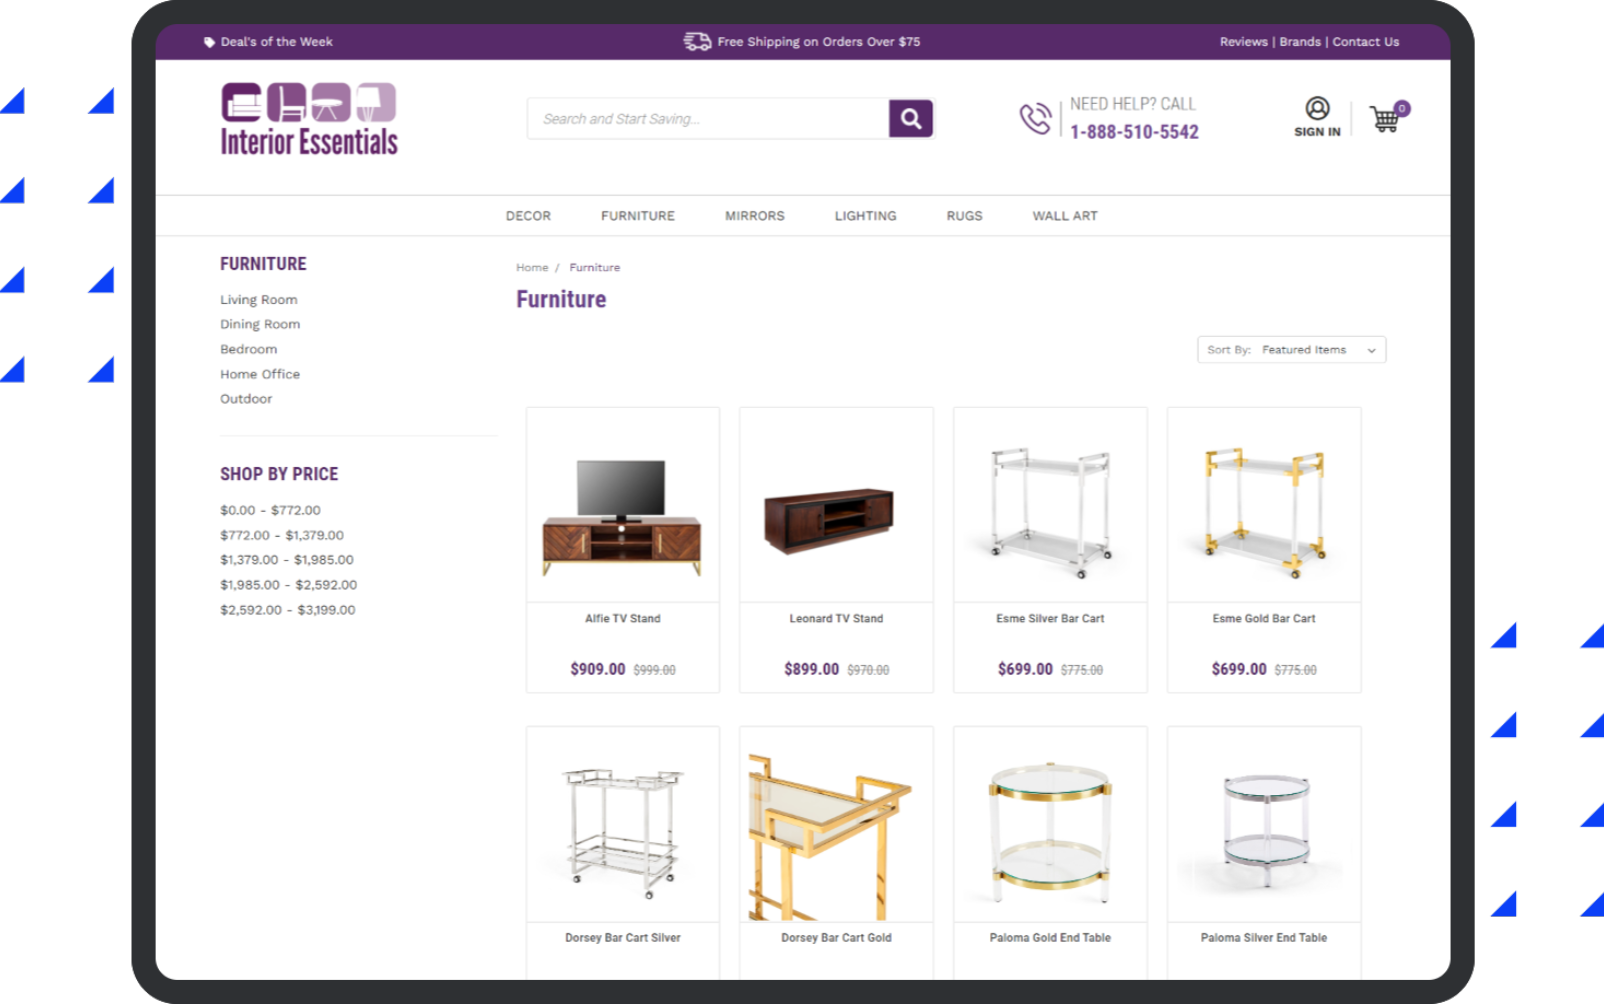Open the Contact Us link
The image size is (1604, 1004).
click(x=1366, y=42)
